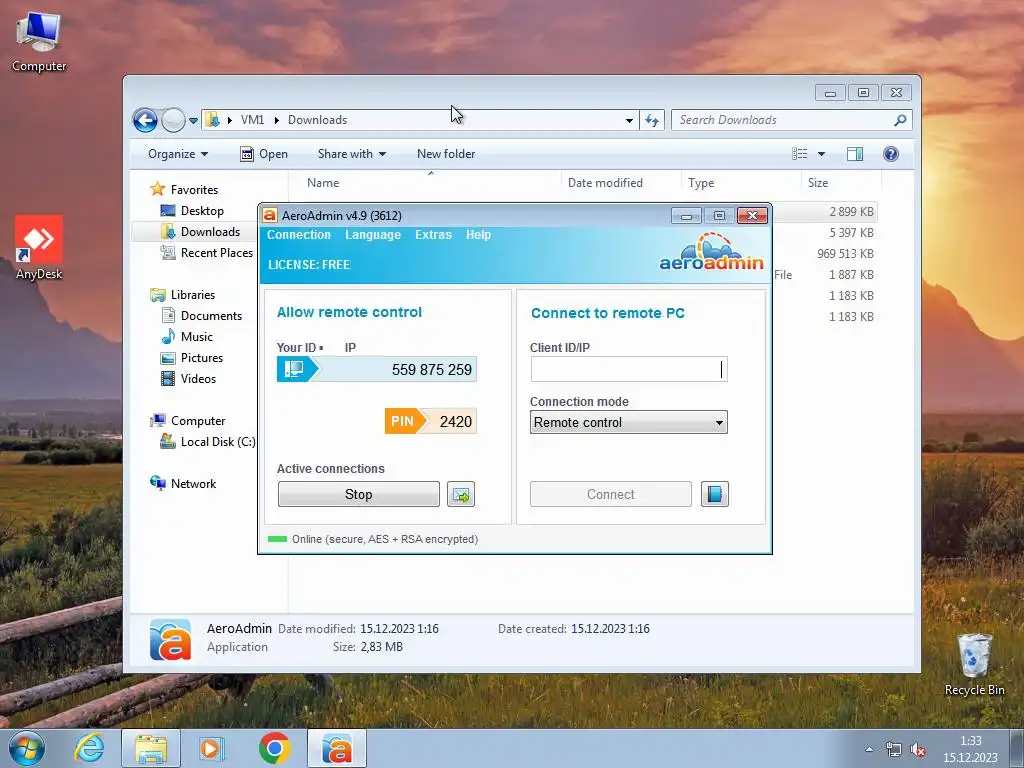Click the send ID by email icon
1024x768 pixels.
[x=461, y=494]
